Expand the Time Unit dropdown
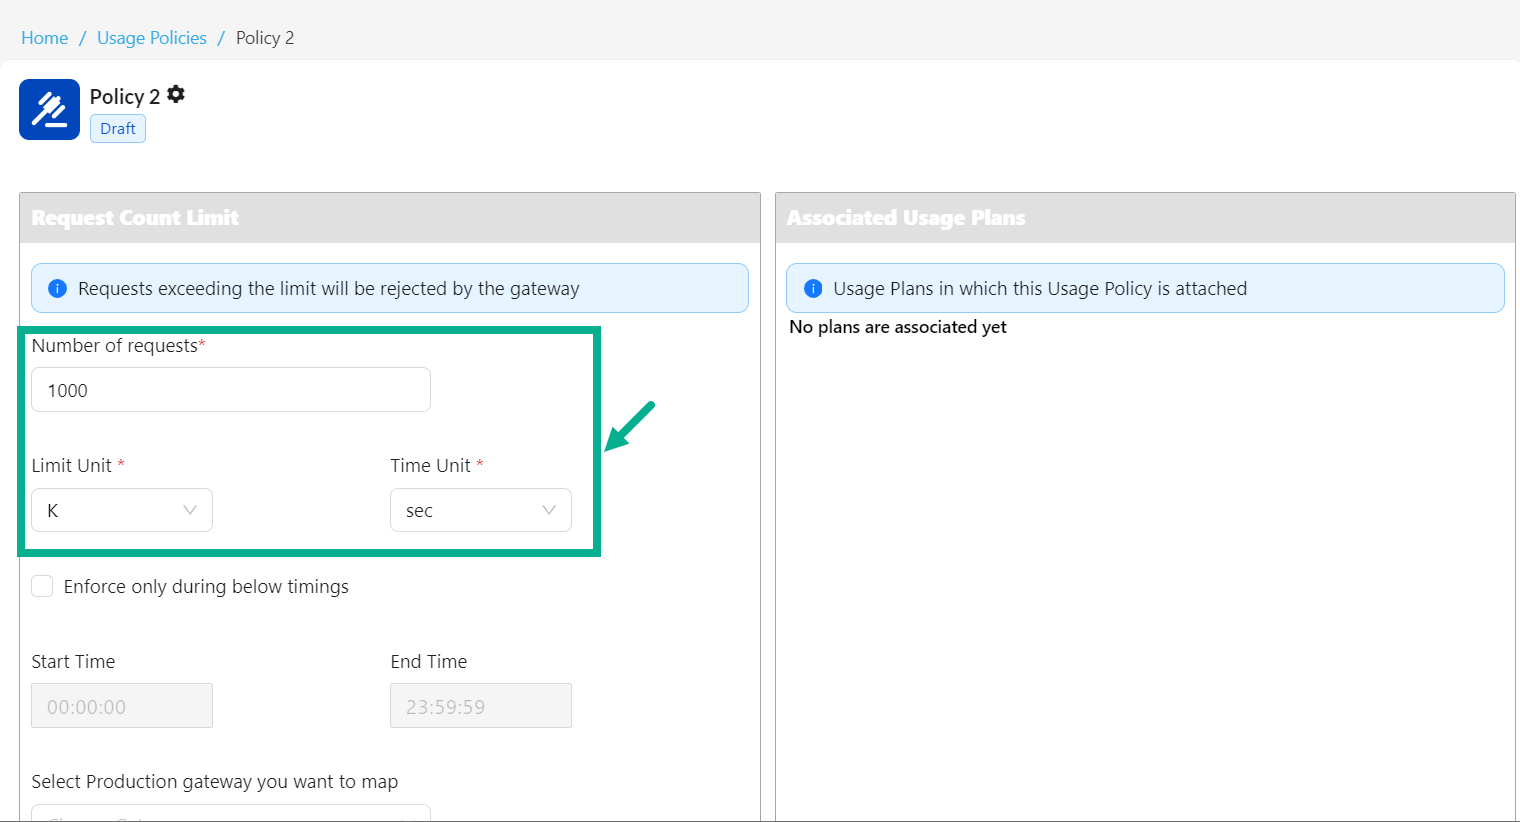The height and width of the screenshot is (822, 1520). (480, 510)
